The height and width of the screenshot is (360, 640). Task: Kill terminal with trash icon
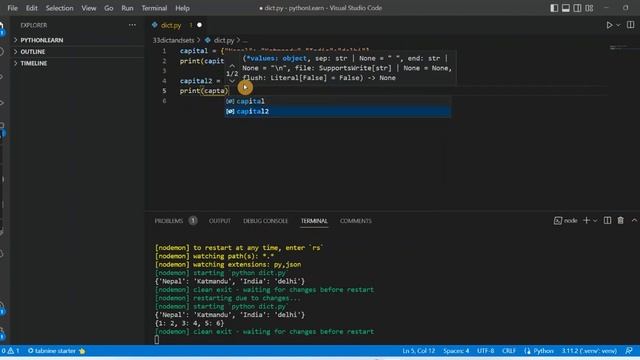pyautogui.click(x=620, y=220)
